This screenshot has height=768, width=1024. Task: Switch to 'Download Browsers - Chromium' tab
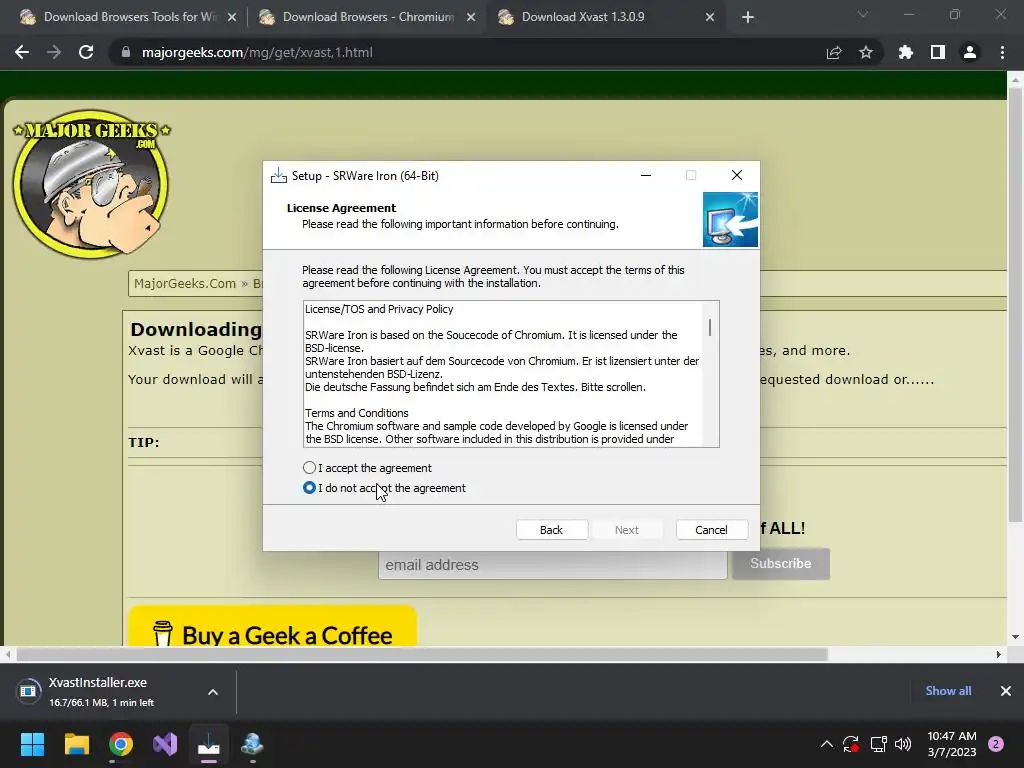368,17
